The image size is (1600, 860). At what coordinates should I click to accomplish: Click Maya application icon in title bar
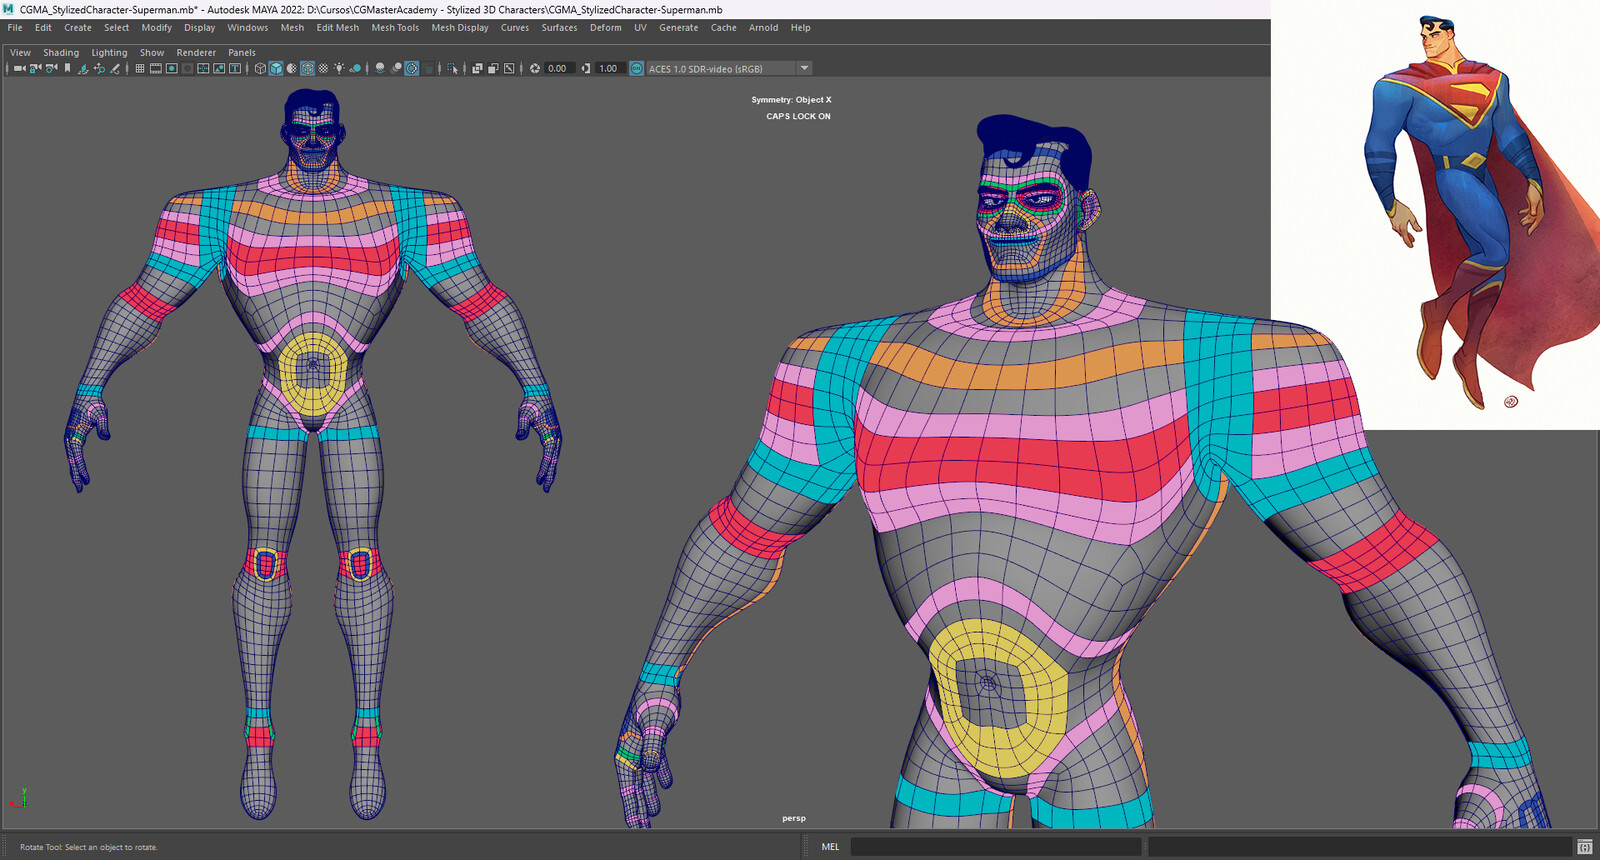click(x=9, y=9)
